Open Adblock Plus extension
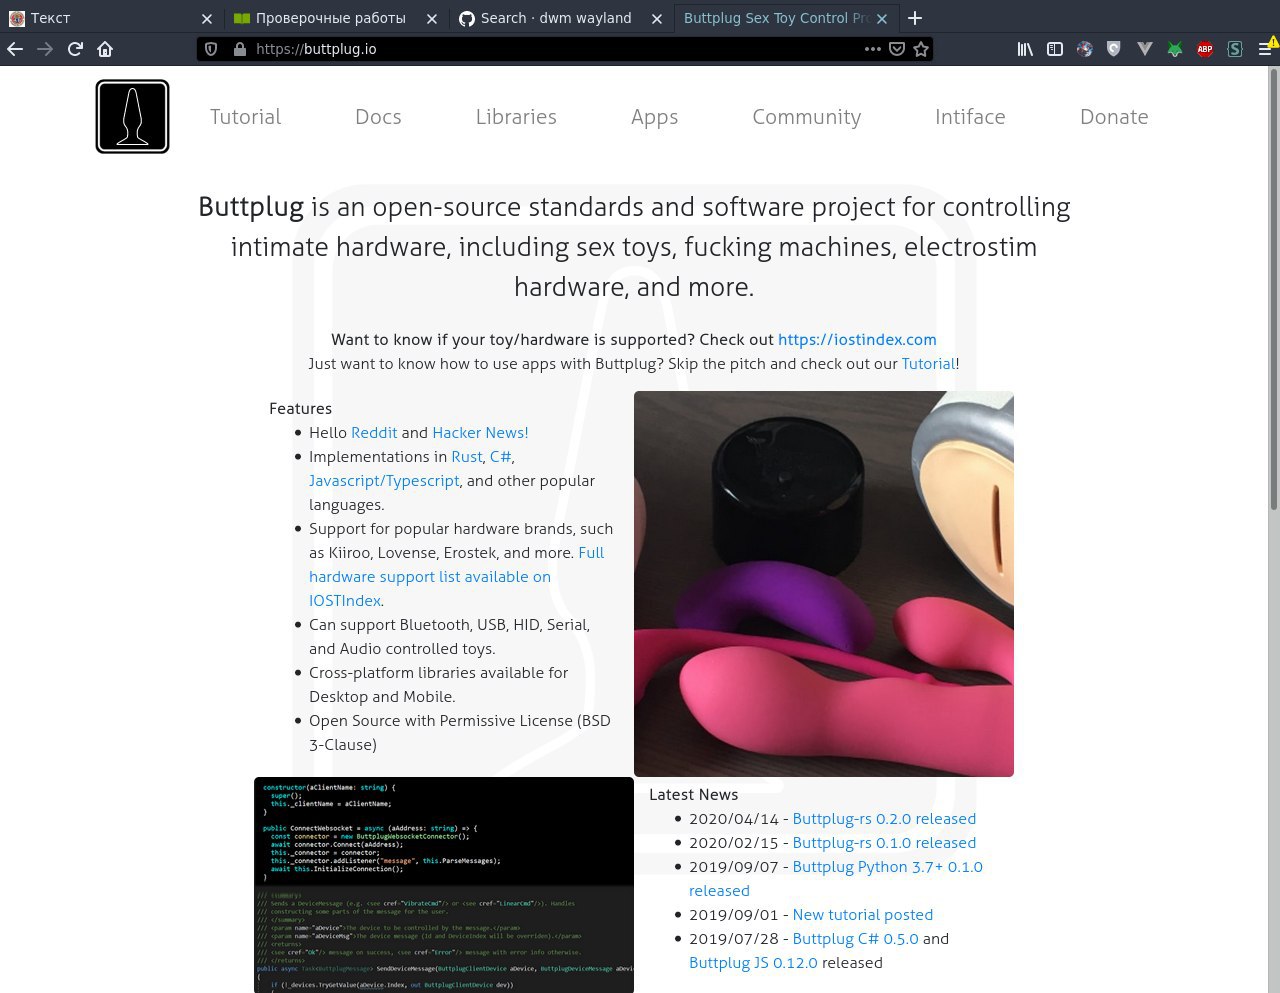 tap(1205, 49)
